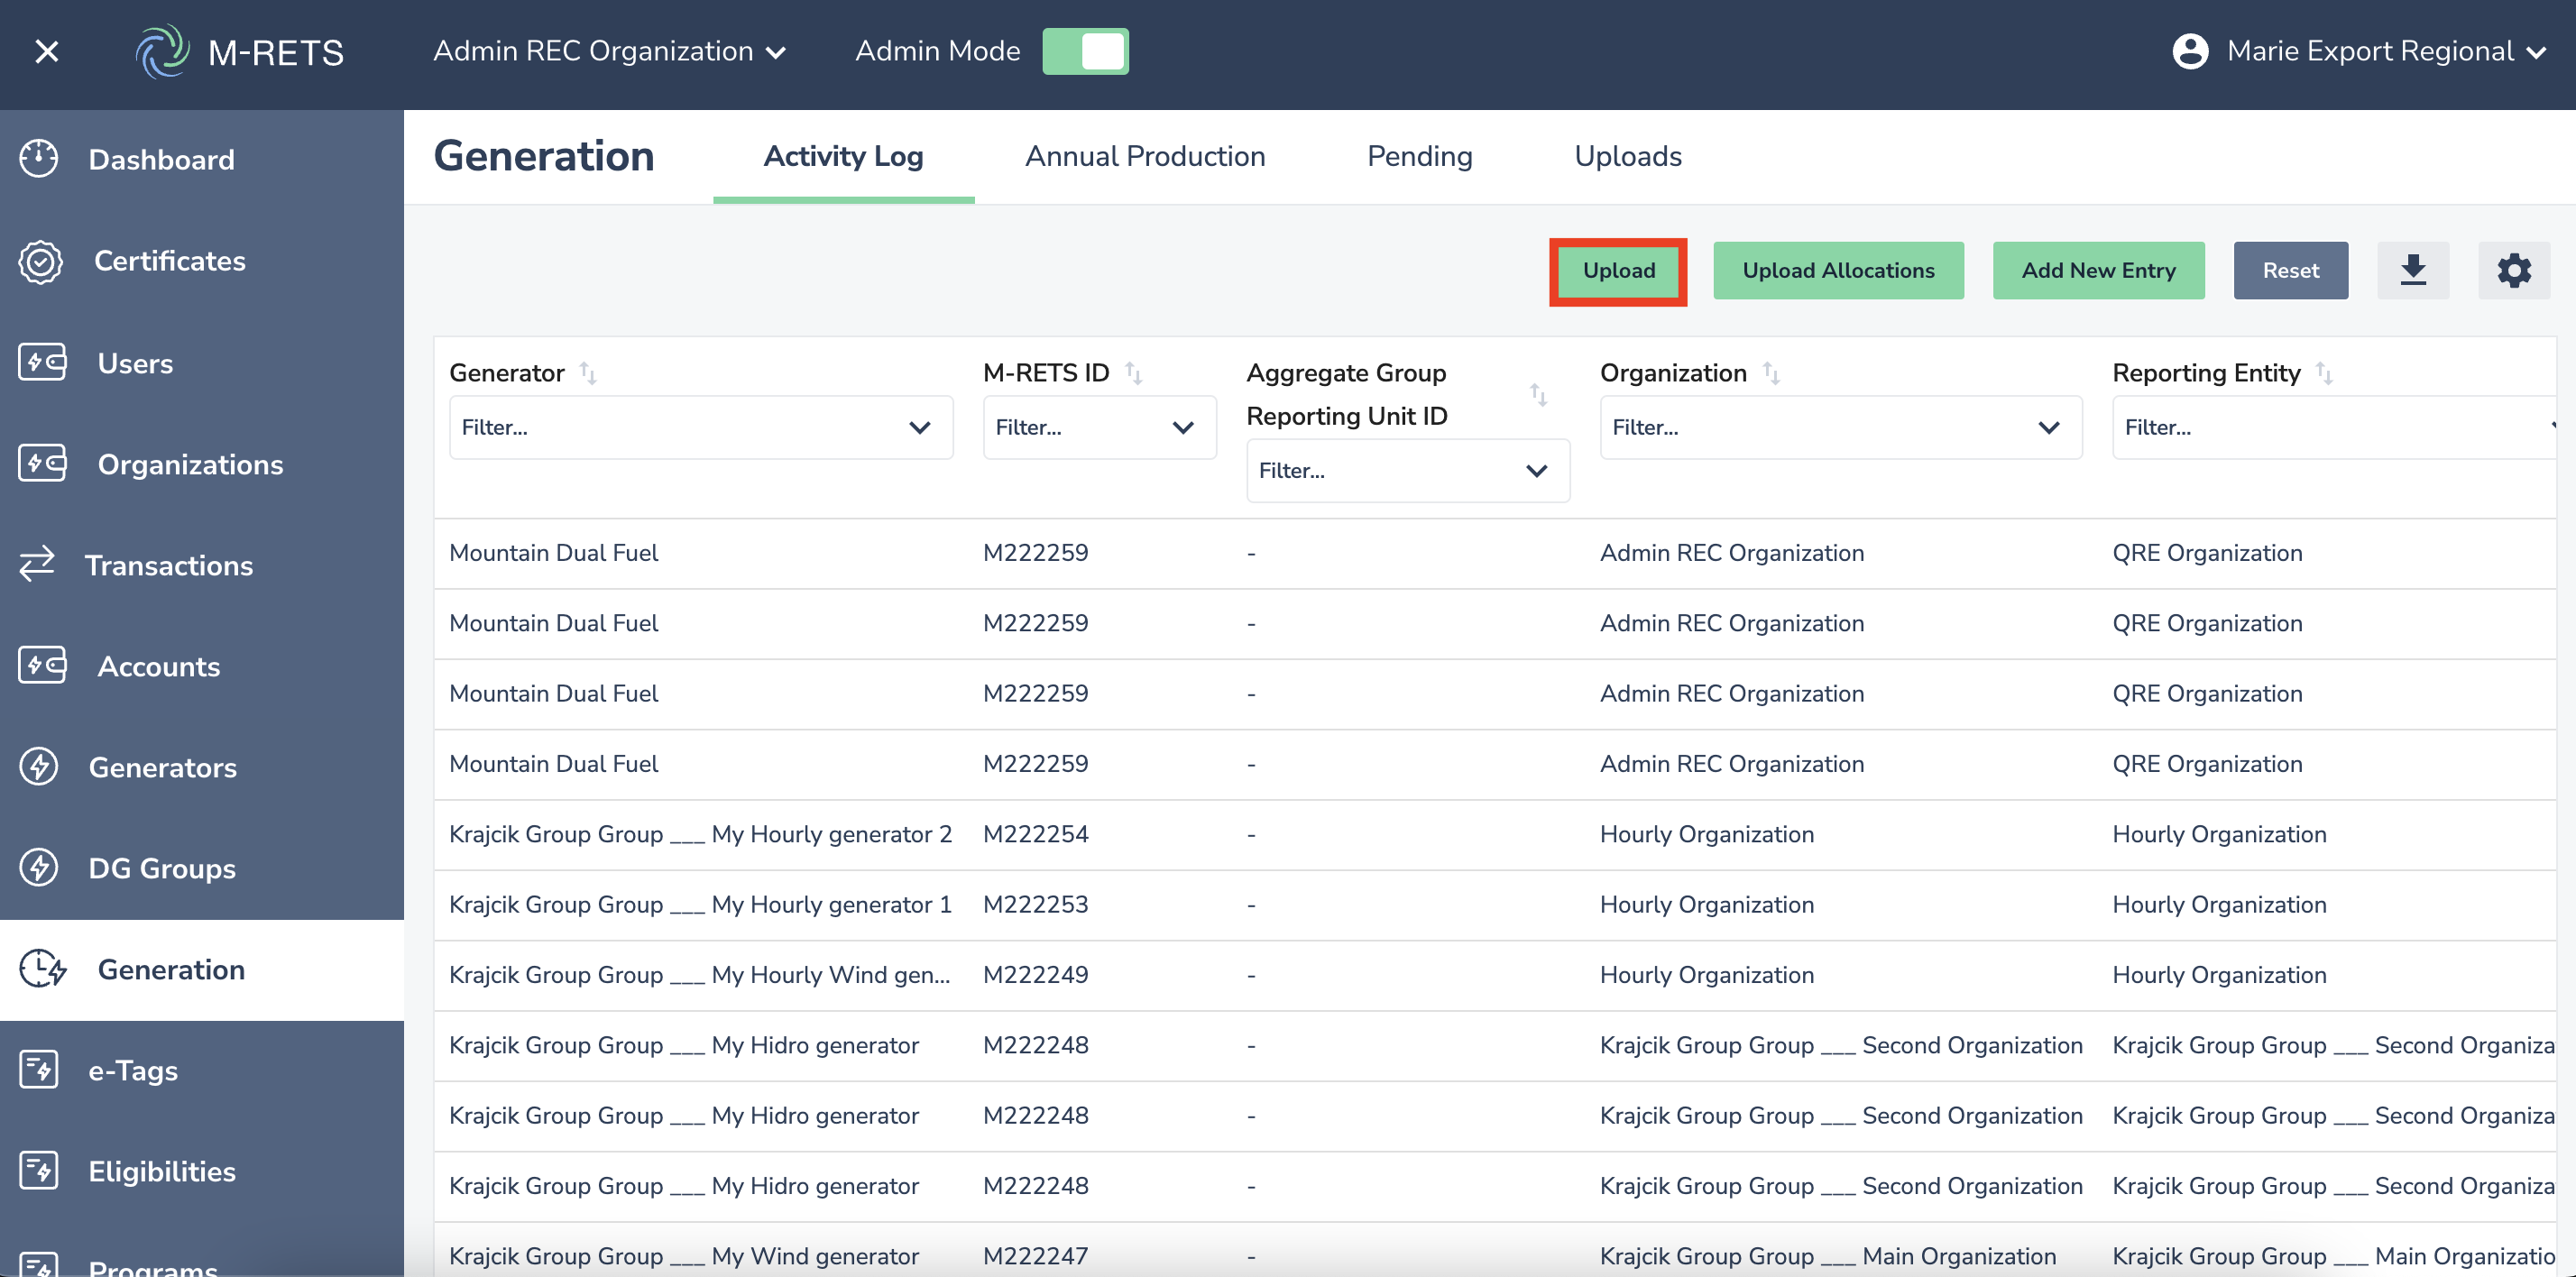Expand the Generator filter dropdown

click(x=700, y=428)
